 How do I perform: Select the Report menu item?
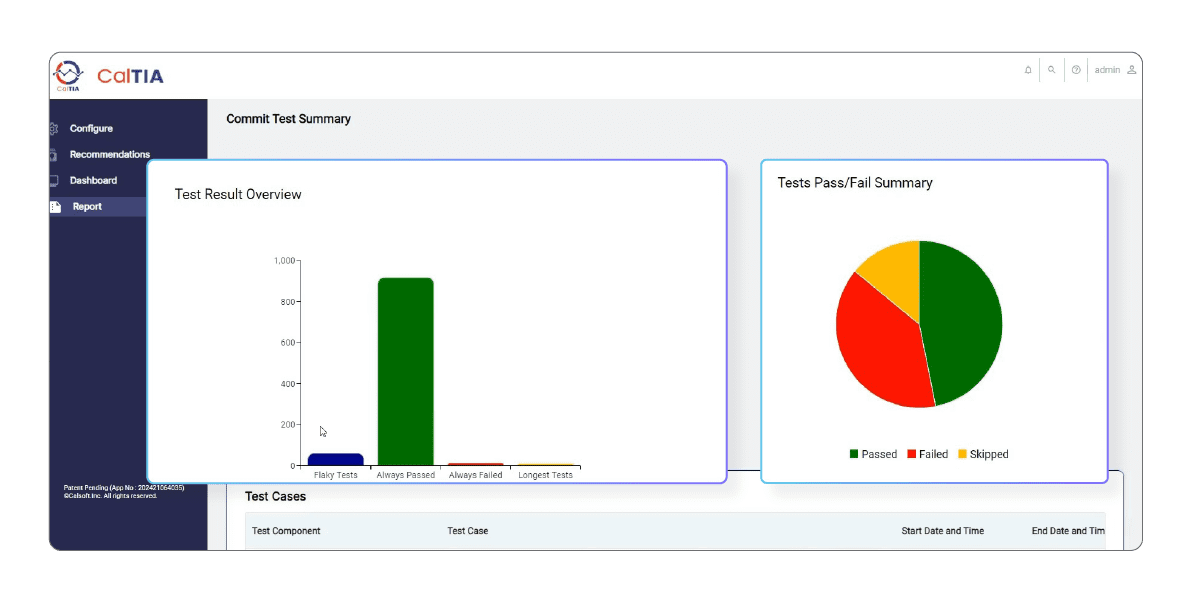(x=87, y=207)
